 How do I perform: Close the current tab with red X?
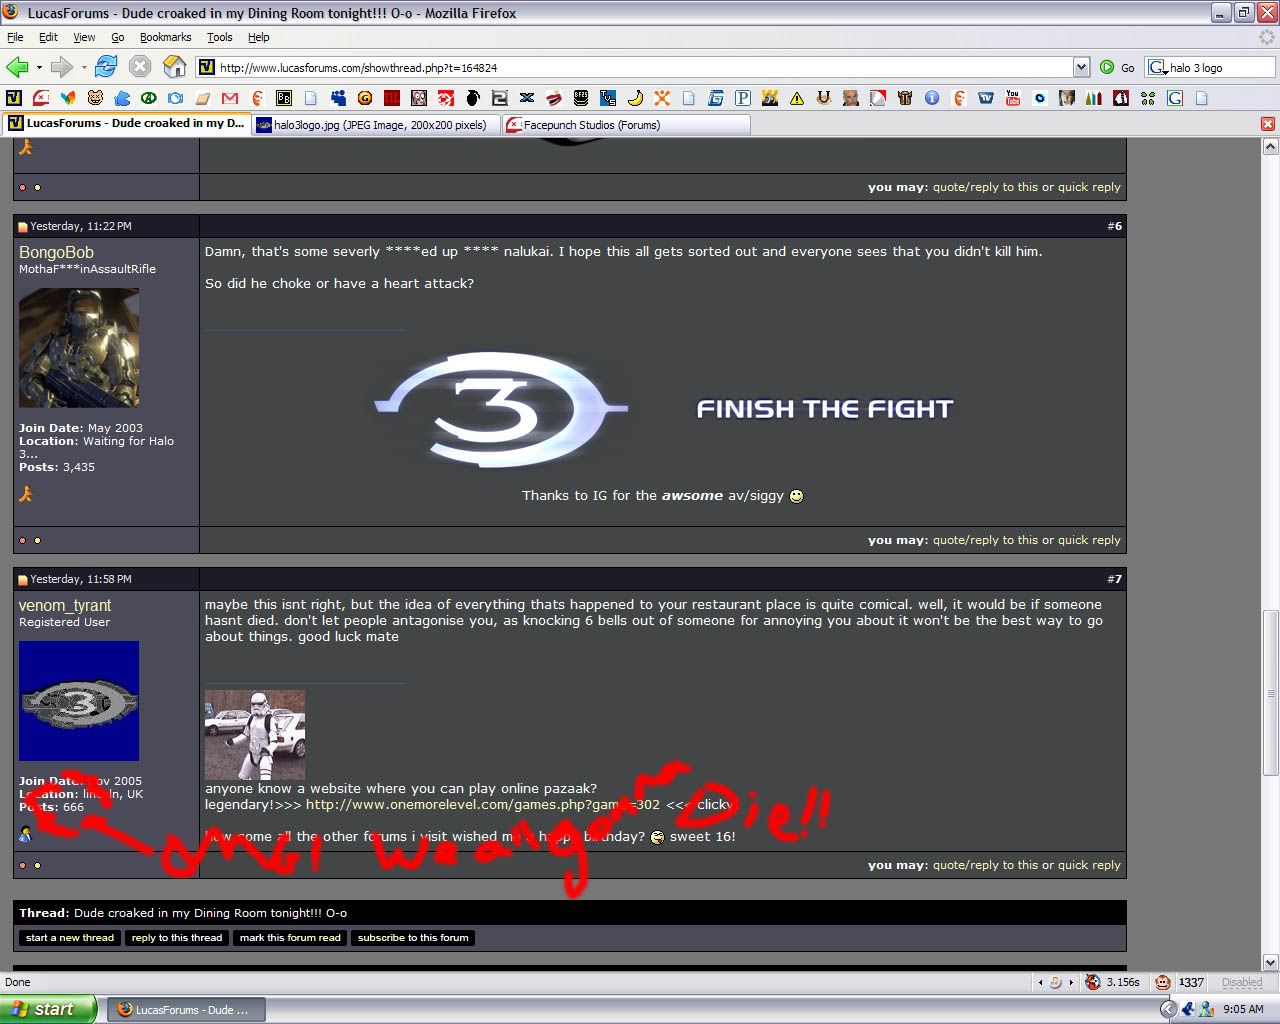tap(1268, 124)
